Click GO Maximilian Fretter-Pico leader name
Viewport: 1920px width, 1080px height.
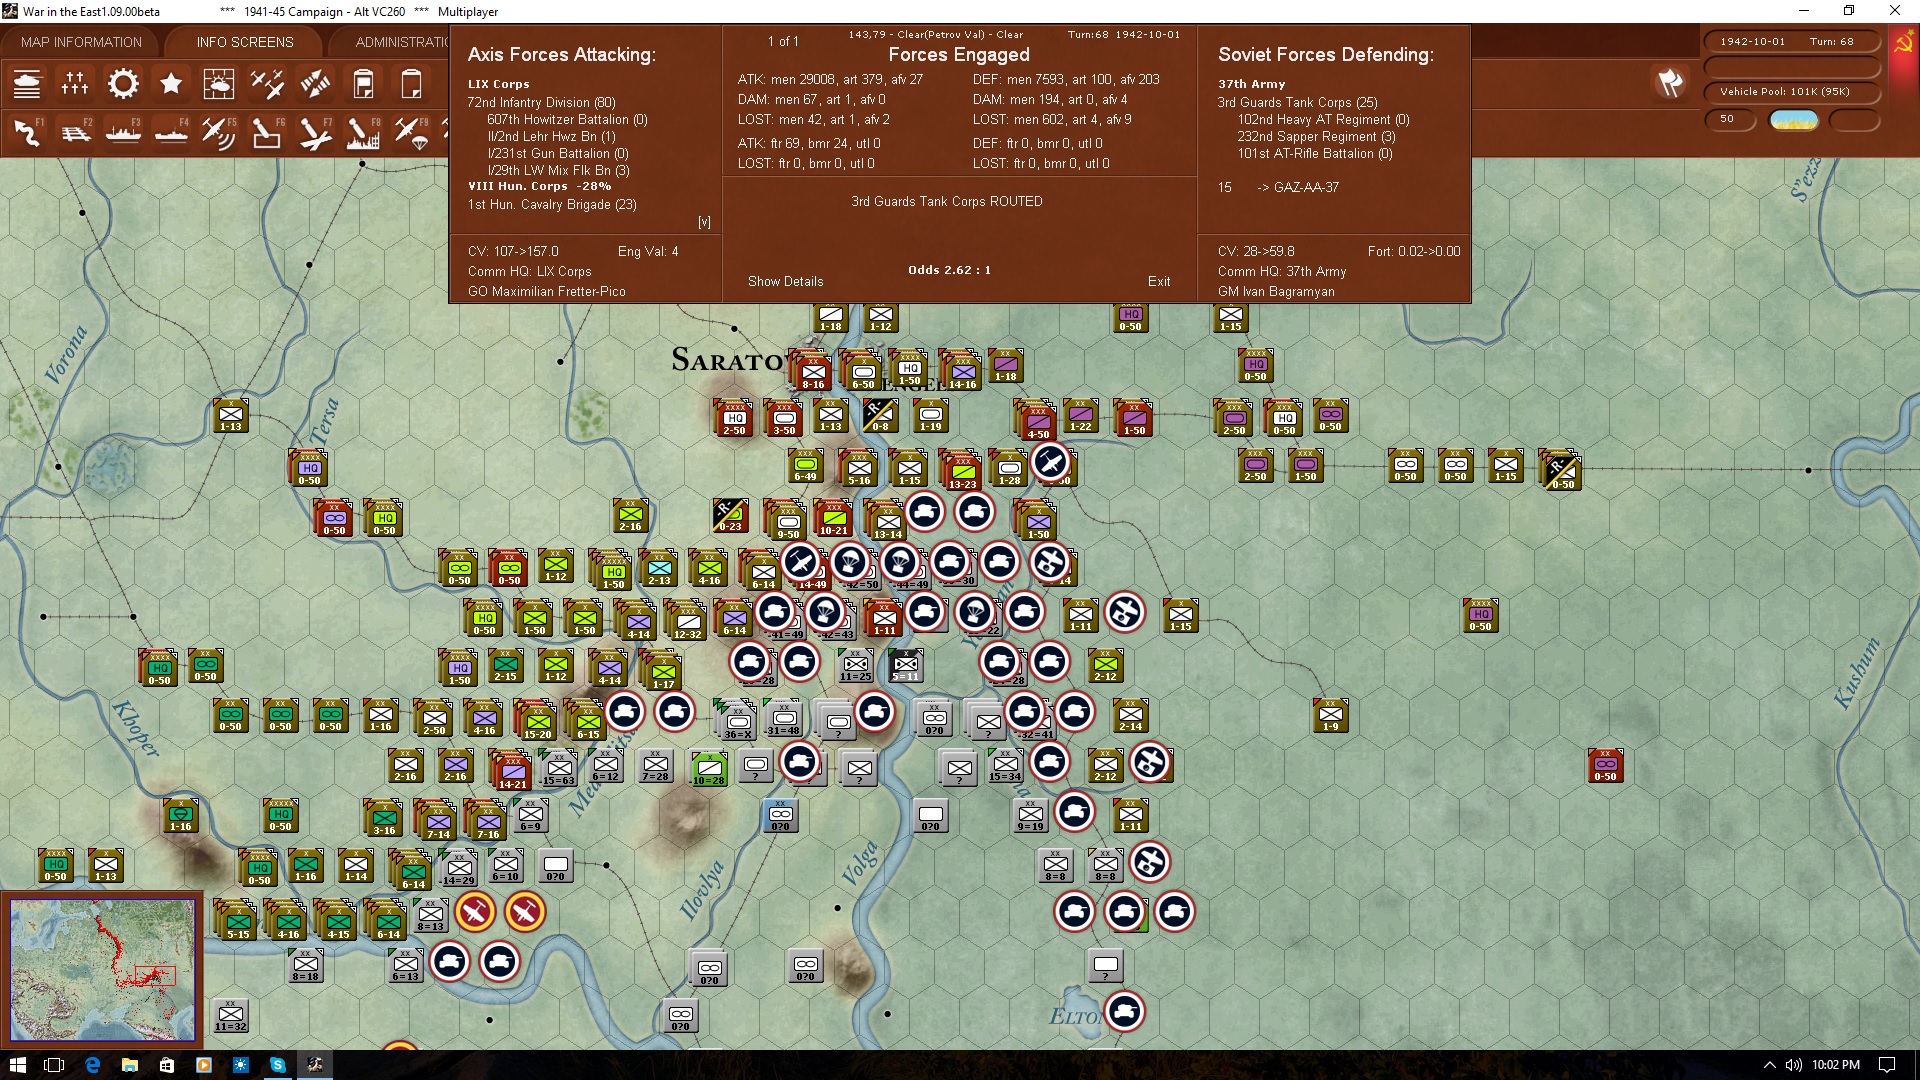(546, 291)
